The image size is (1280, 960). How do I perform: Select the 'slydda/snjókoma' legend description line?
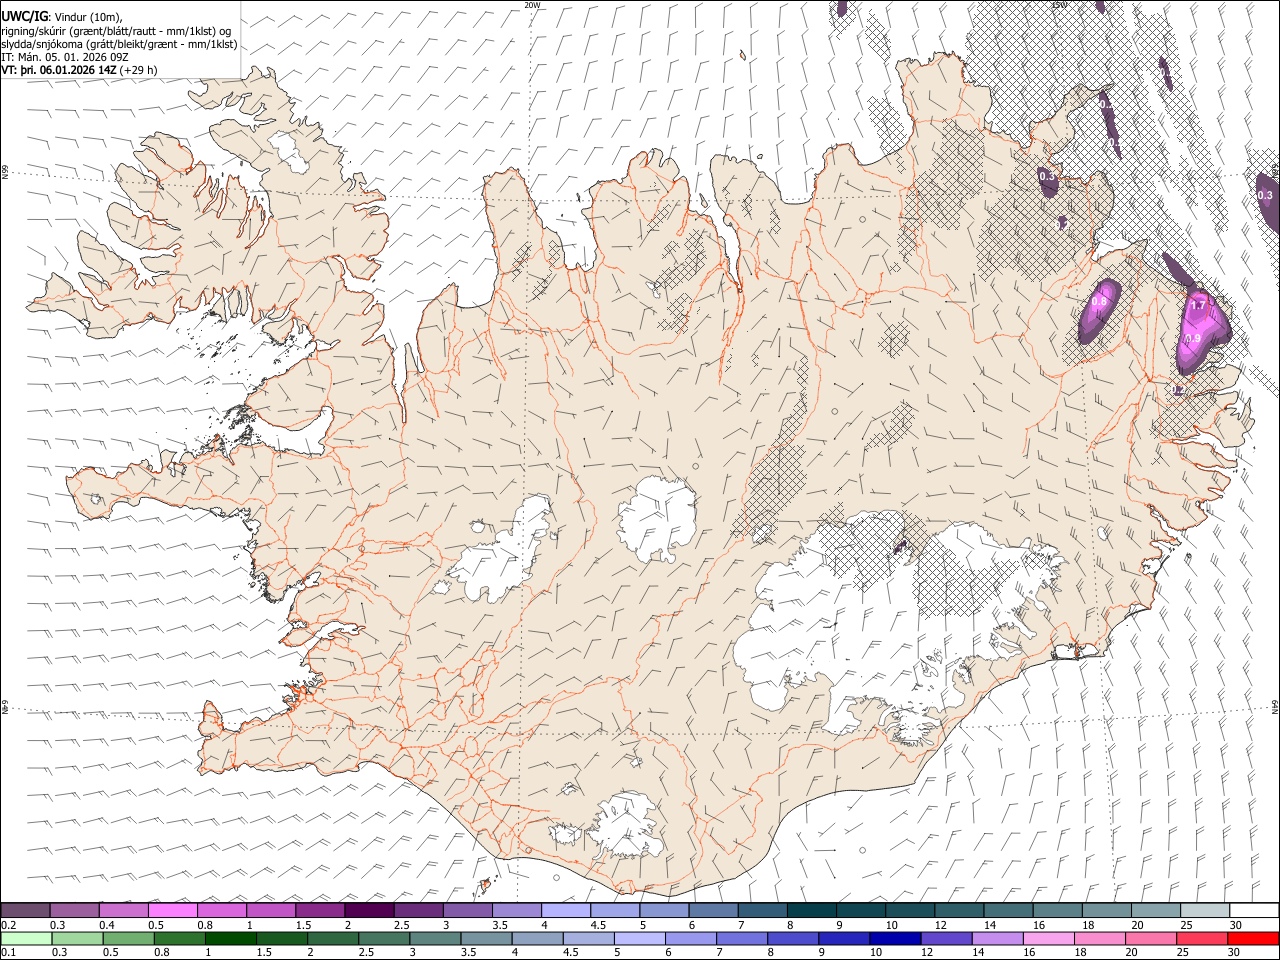click(x=119, y=44)
